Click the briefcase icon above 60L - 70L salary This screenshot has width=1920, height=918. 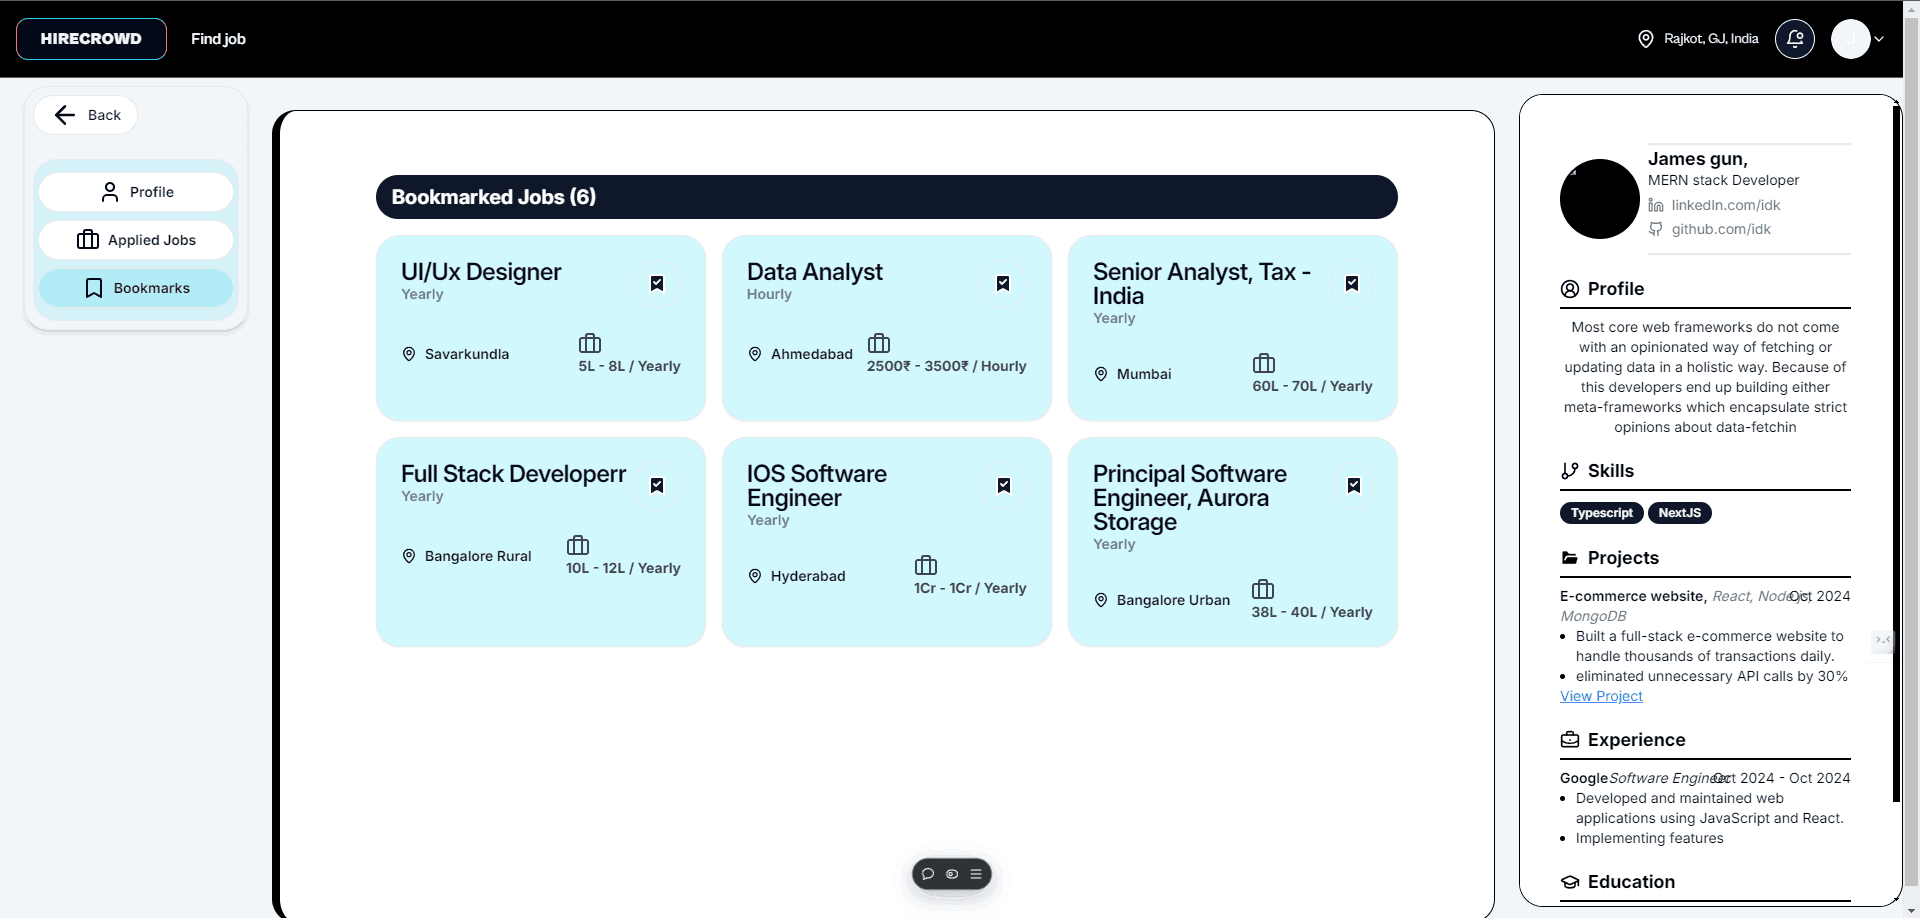click(1264, 363)
